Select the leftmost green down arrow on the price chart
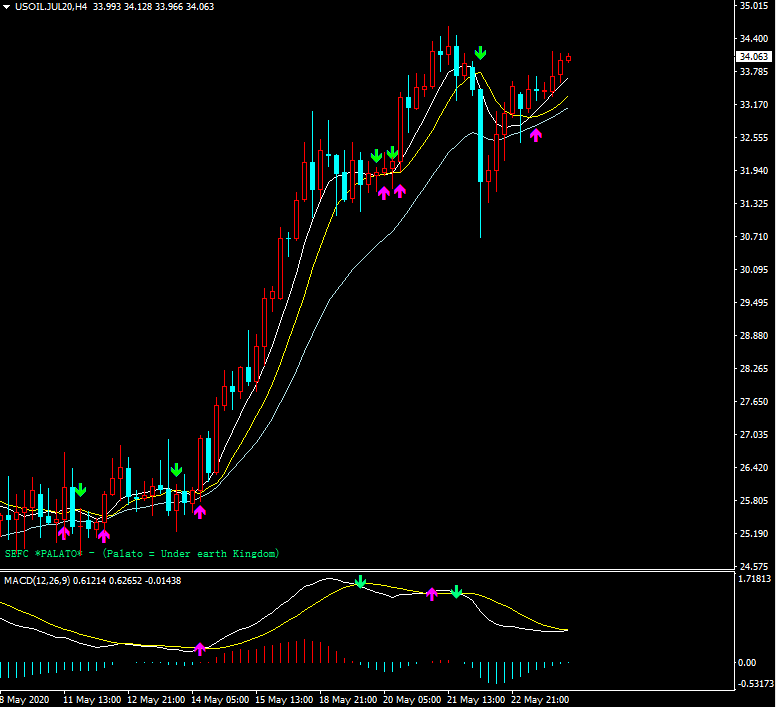The width and height of the screenshot is (776, 707). pyautogui.click(x=80, y=490)
